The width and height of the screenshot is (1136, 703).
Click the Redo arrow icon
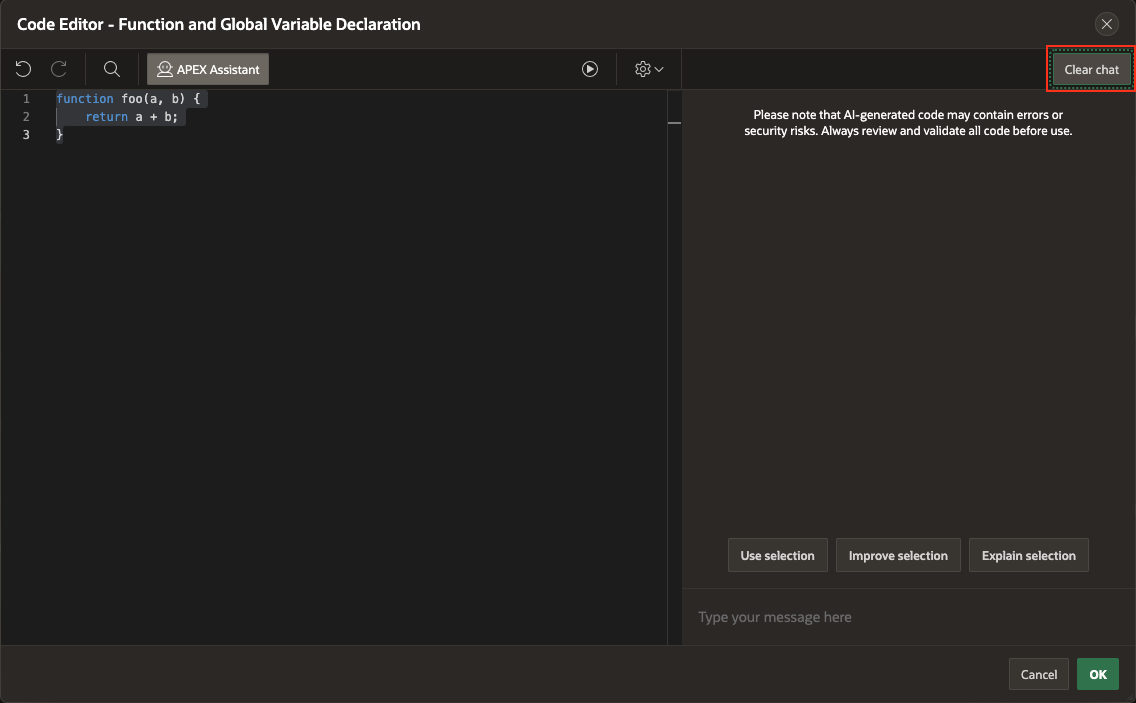point(59,69)
